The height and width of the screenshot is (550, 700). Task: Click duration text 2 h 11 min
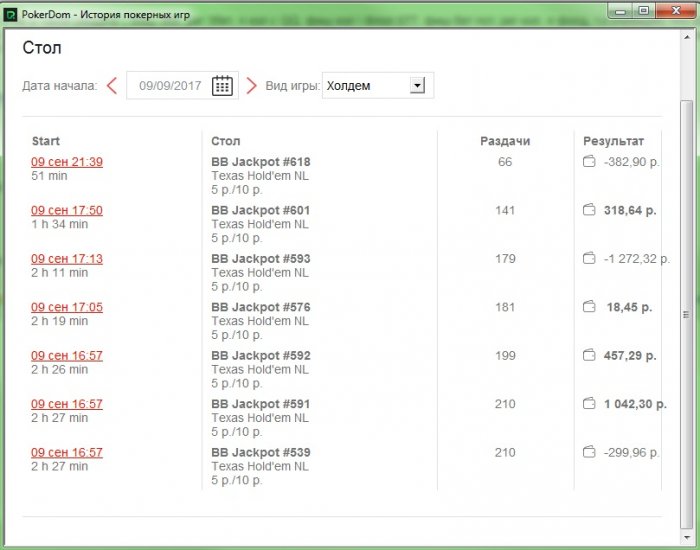tap(59, 273)
